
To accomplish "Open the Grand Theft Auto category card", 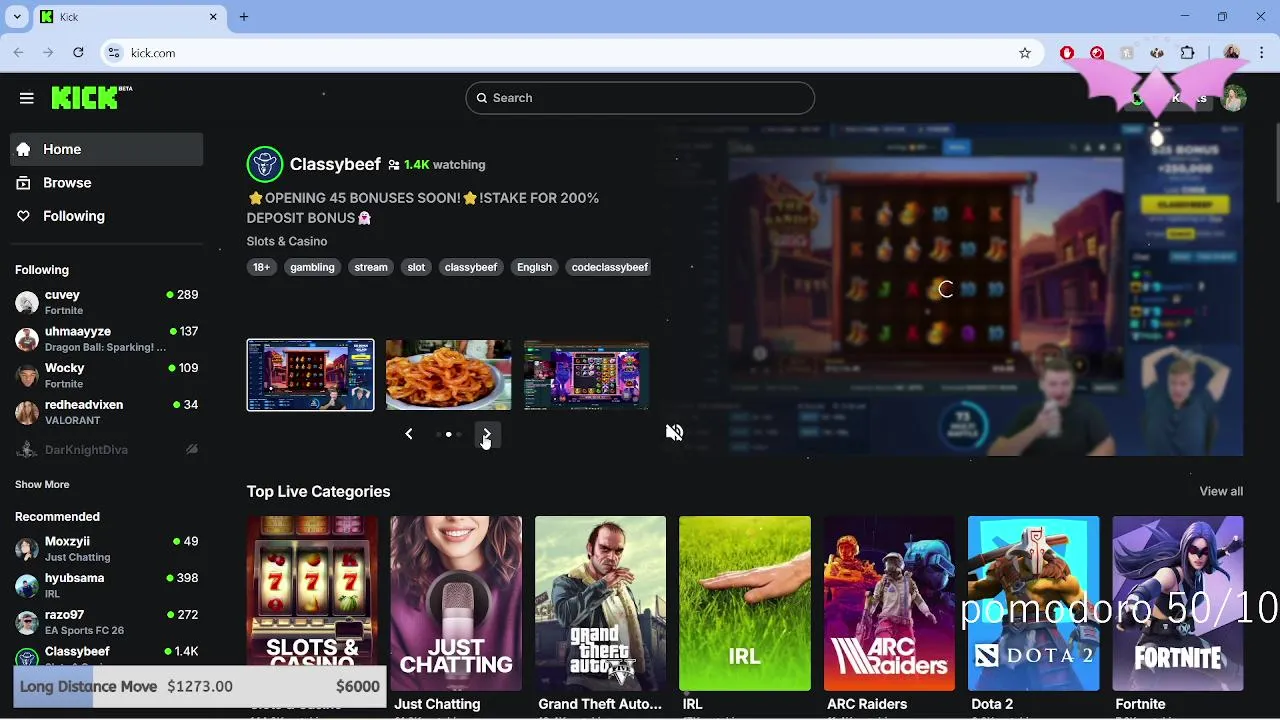I will click(600, 604).
